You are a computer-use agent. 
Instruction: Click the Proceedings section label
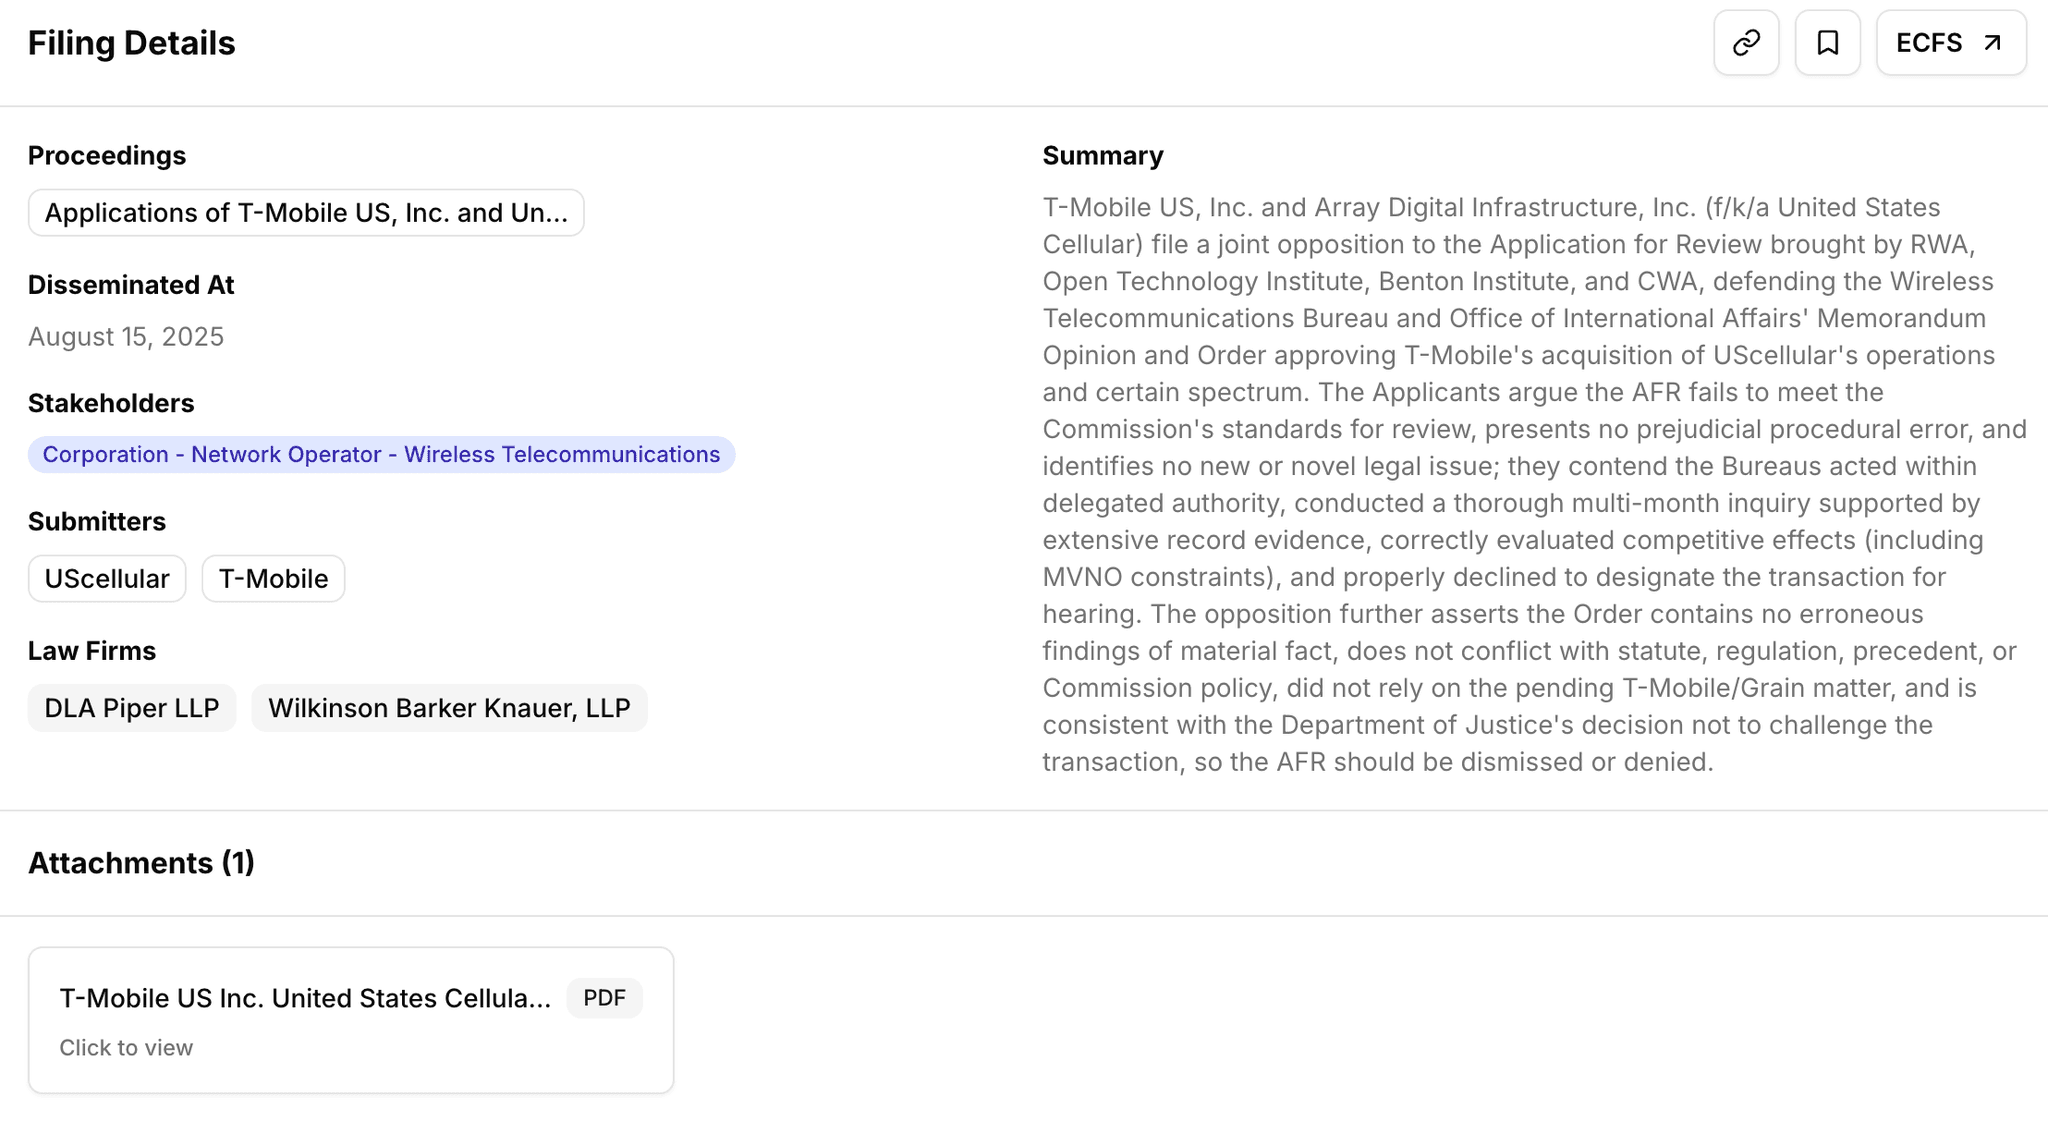click(x=107, y=155)
